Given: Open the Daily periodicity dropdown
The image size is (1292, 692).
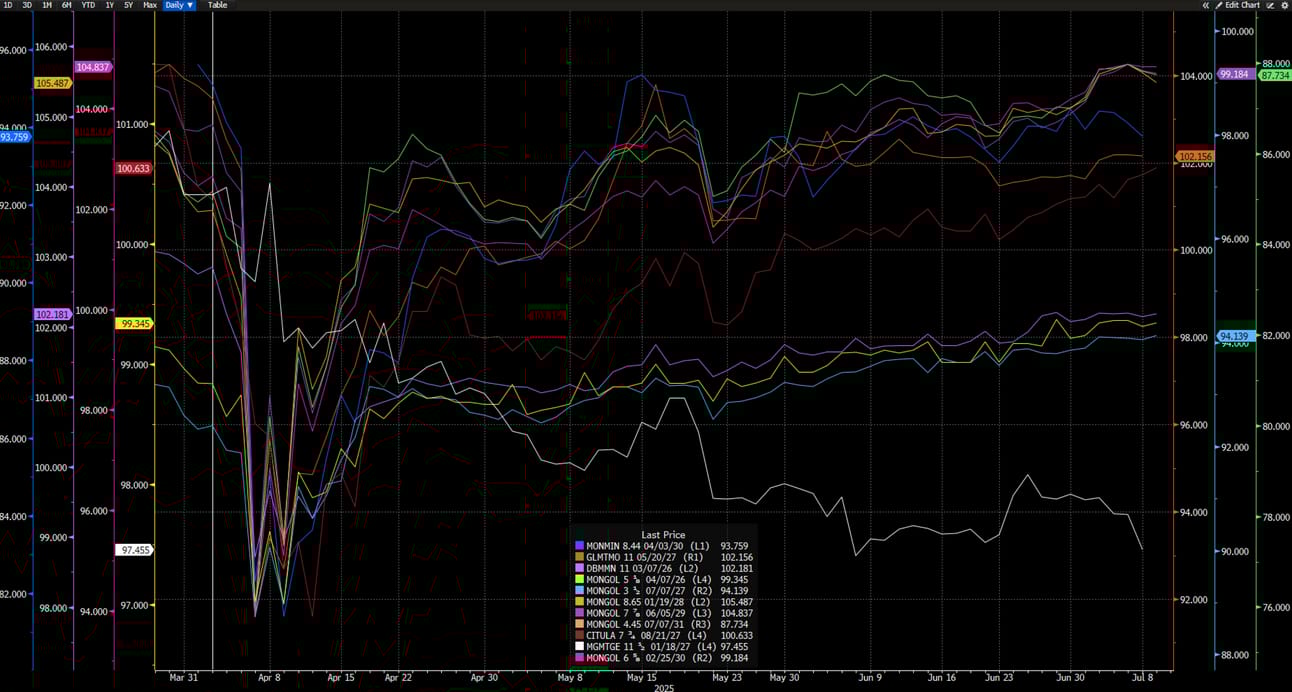Looking at the screenshot, I should [179, 5].
